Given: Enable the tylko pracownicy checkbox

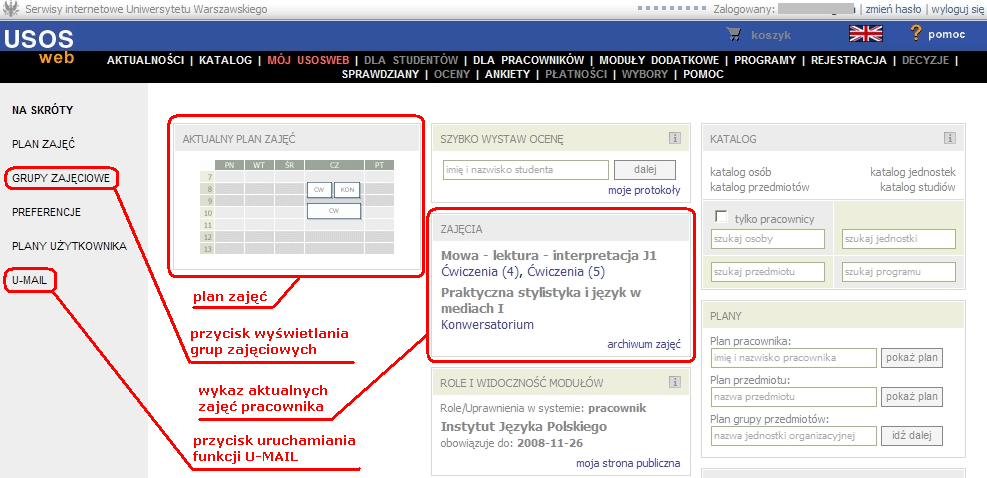Looking at the screenshot, I should pyautogui.click(x=721, y=217).
